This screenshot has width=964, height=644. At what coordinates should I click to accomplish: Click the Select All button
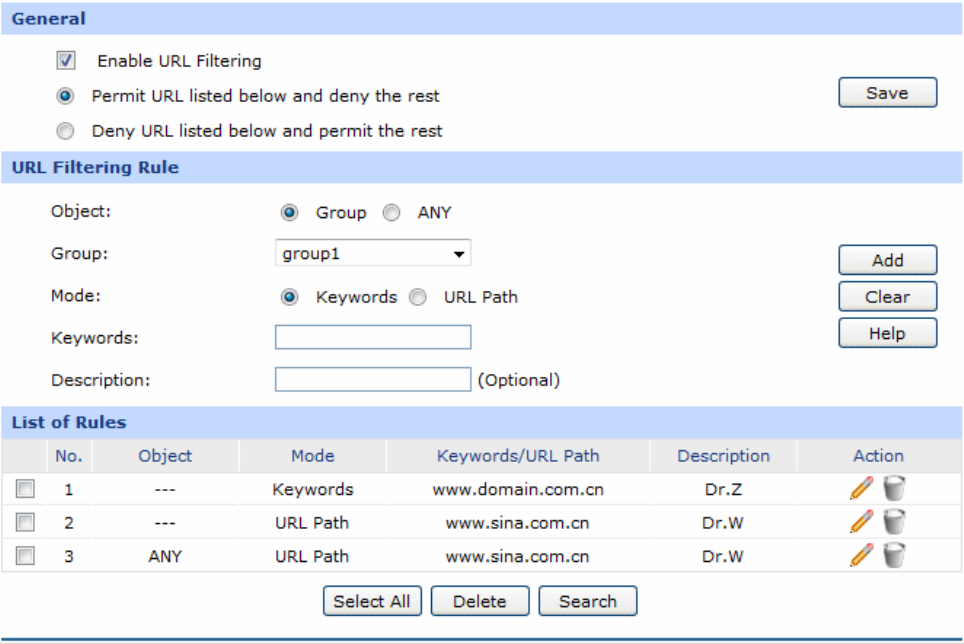point(372,601)
